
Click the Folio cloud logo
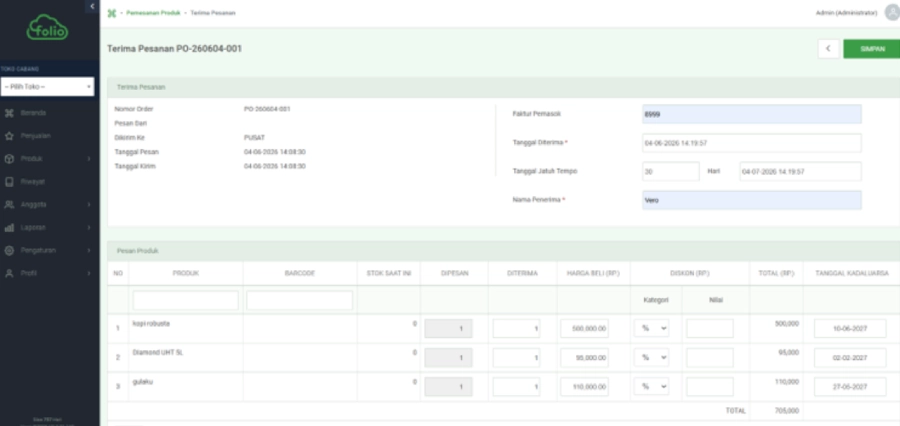(x=47, y=28)
